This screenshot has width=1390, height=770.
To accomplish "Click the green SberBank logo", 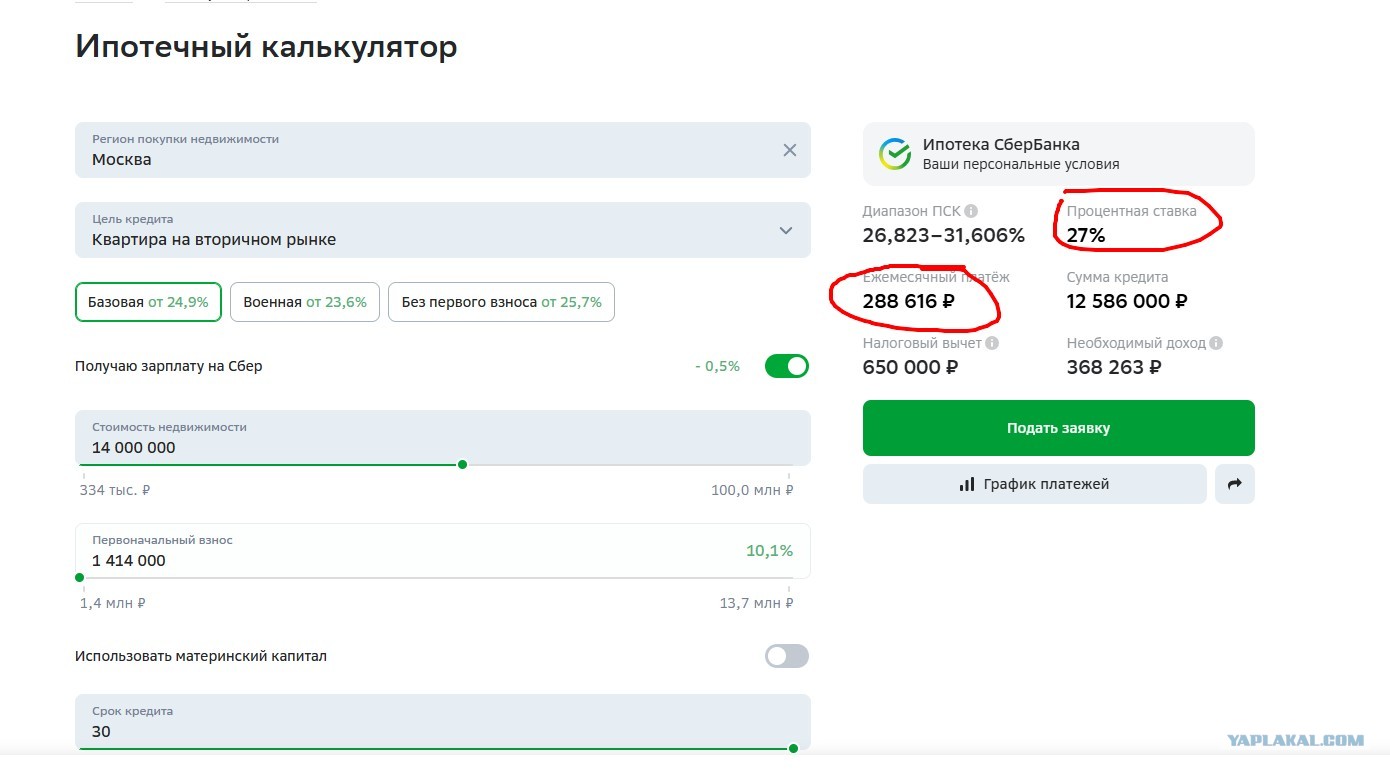I will point(895,154).
